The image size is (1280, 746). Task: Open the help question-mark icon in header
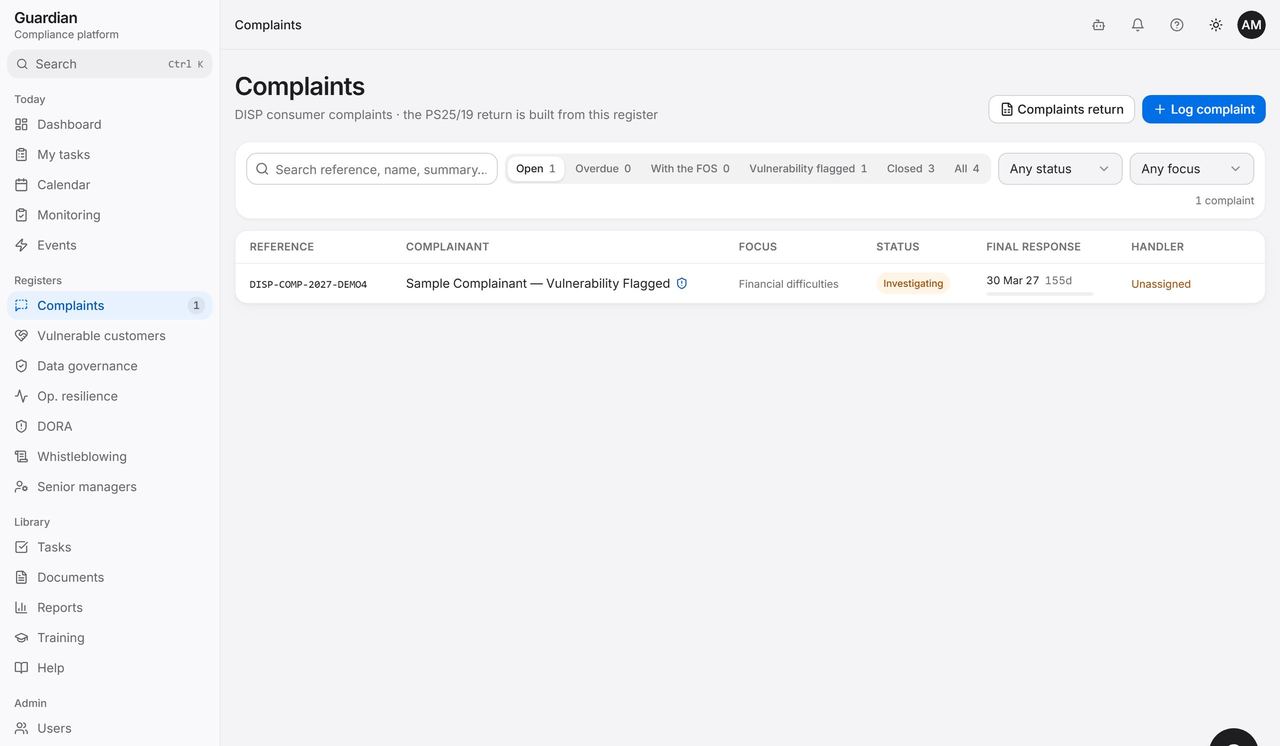pos(1176,25)
